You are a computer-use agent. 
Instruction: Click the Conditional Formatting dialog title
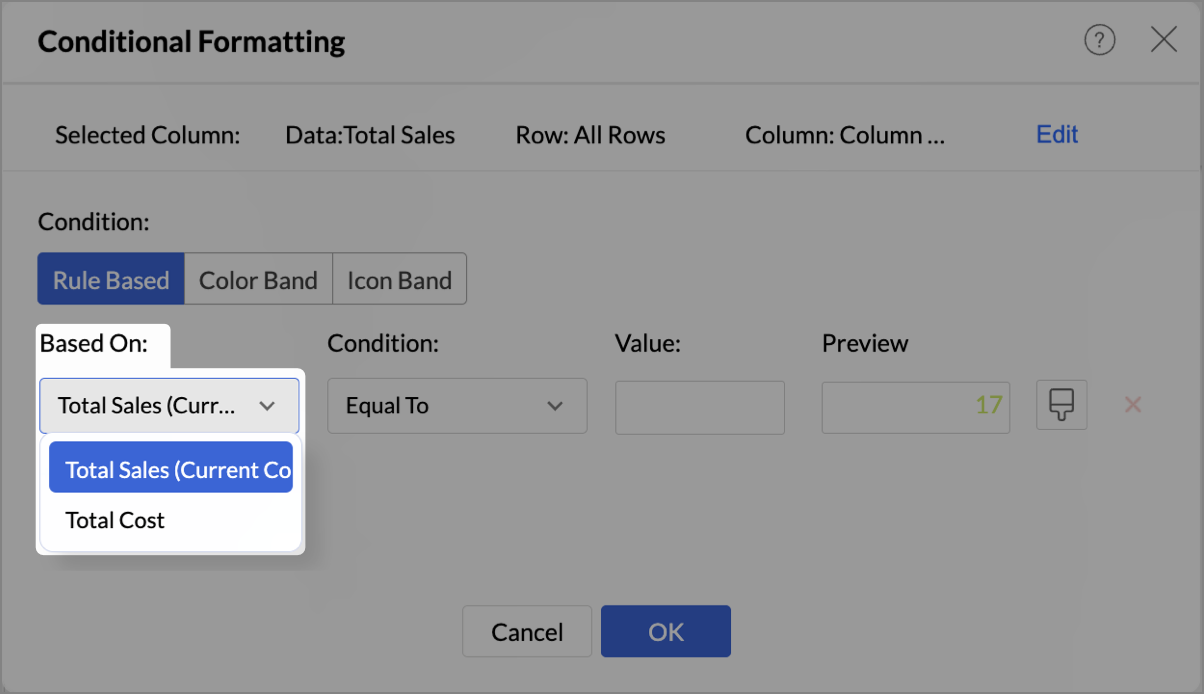[x=191, y=42]
